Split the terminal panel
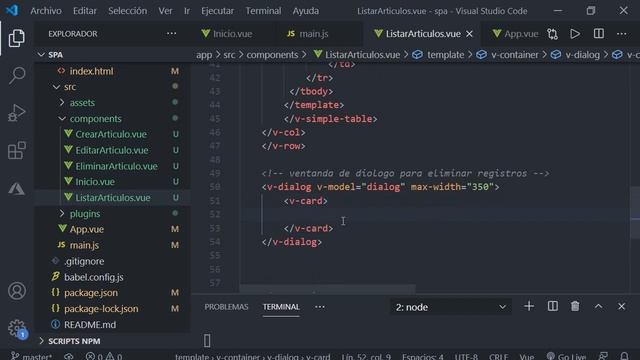 pyautogui.click(x=553, y=306)
